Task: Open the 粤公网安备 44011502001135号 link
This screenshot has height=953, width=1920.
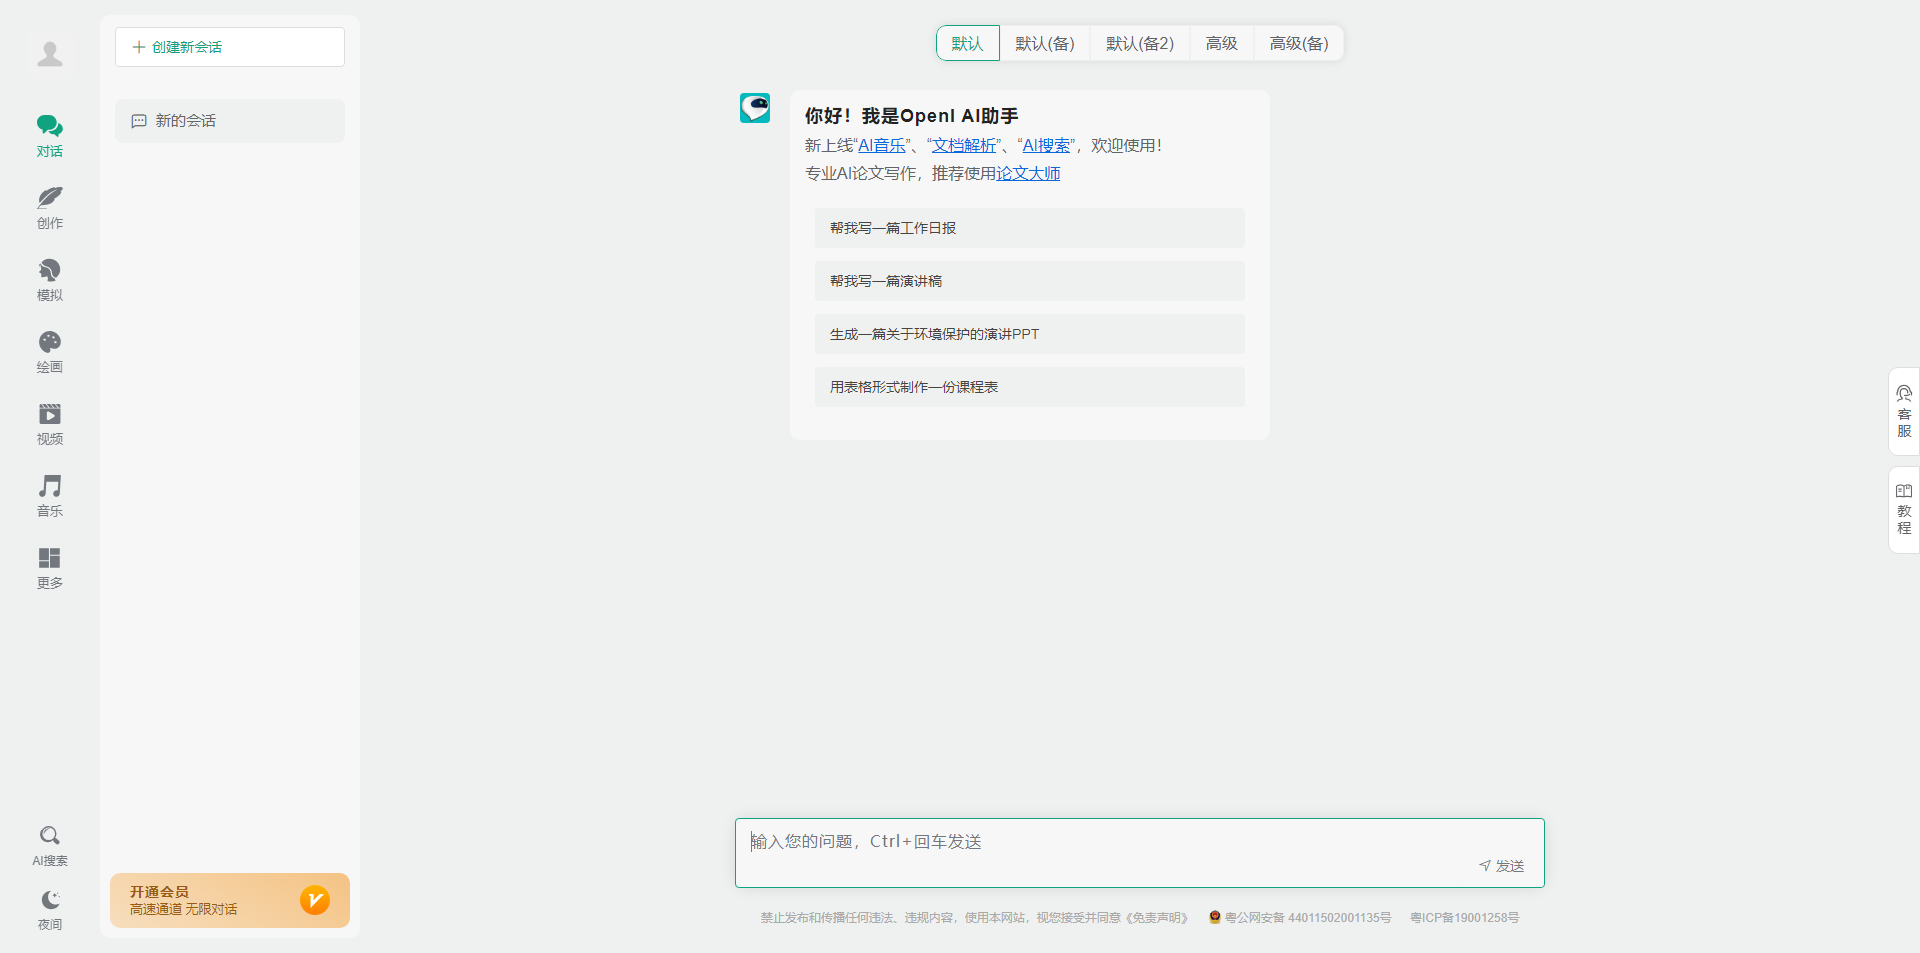Action: coord(1308,918)
